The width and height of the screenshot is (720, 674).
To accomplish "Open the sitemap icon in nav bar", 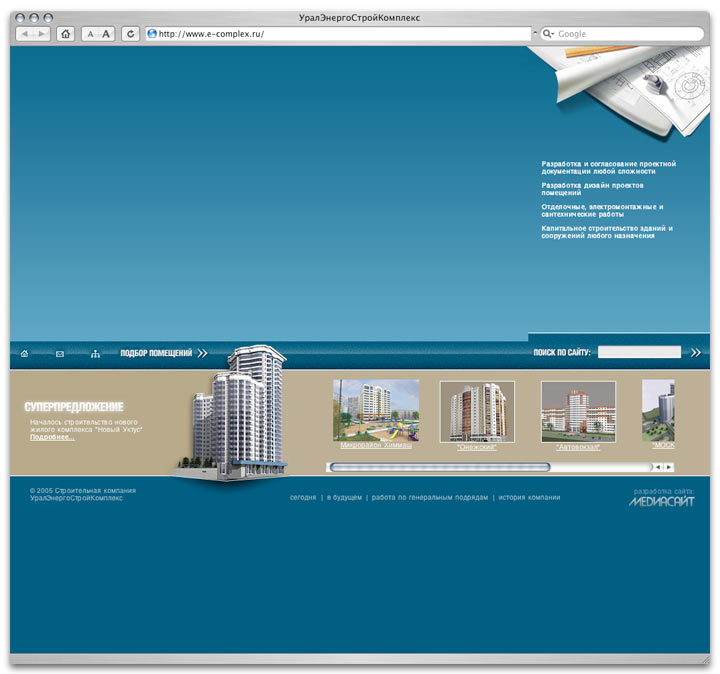I will click(x=96, y=353).
